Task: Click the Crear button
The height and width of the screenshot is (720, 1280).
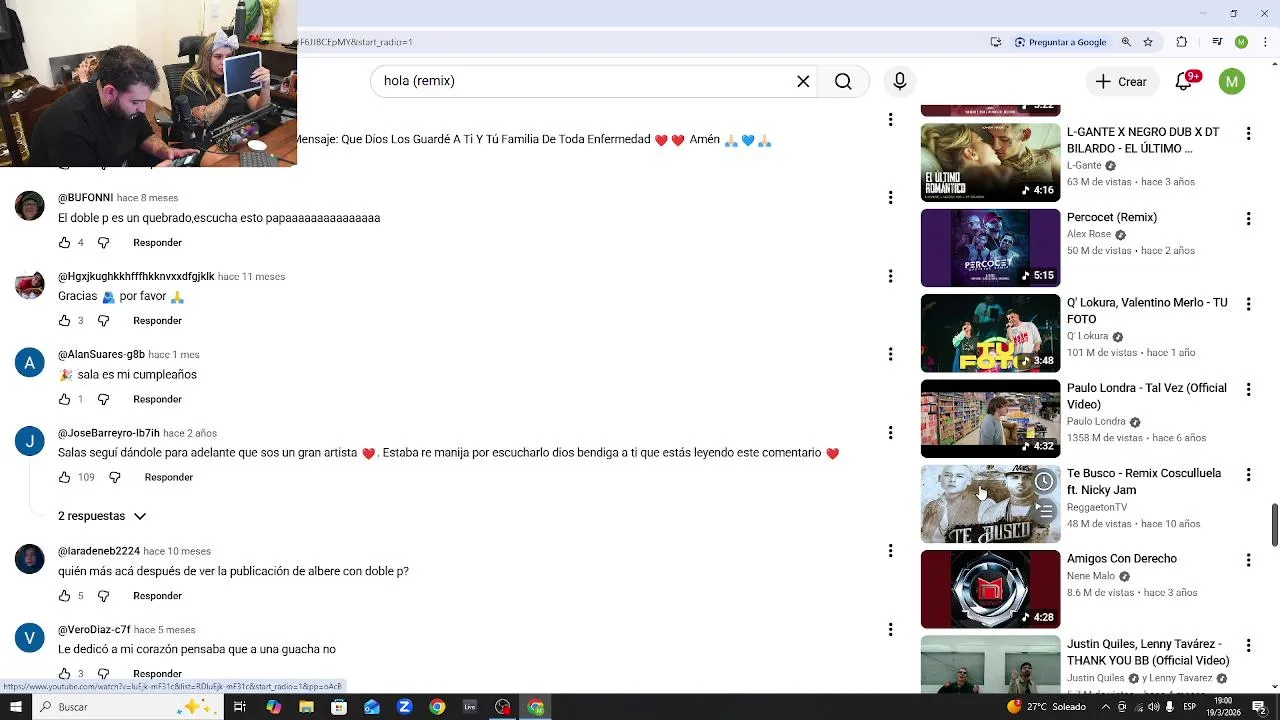Action: tap(1121, 82)
